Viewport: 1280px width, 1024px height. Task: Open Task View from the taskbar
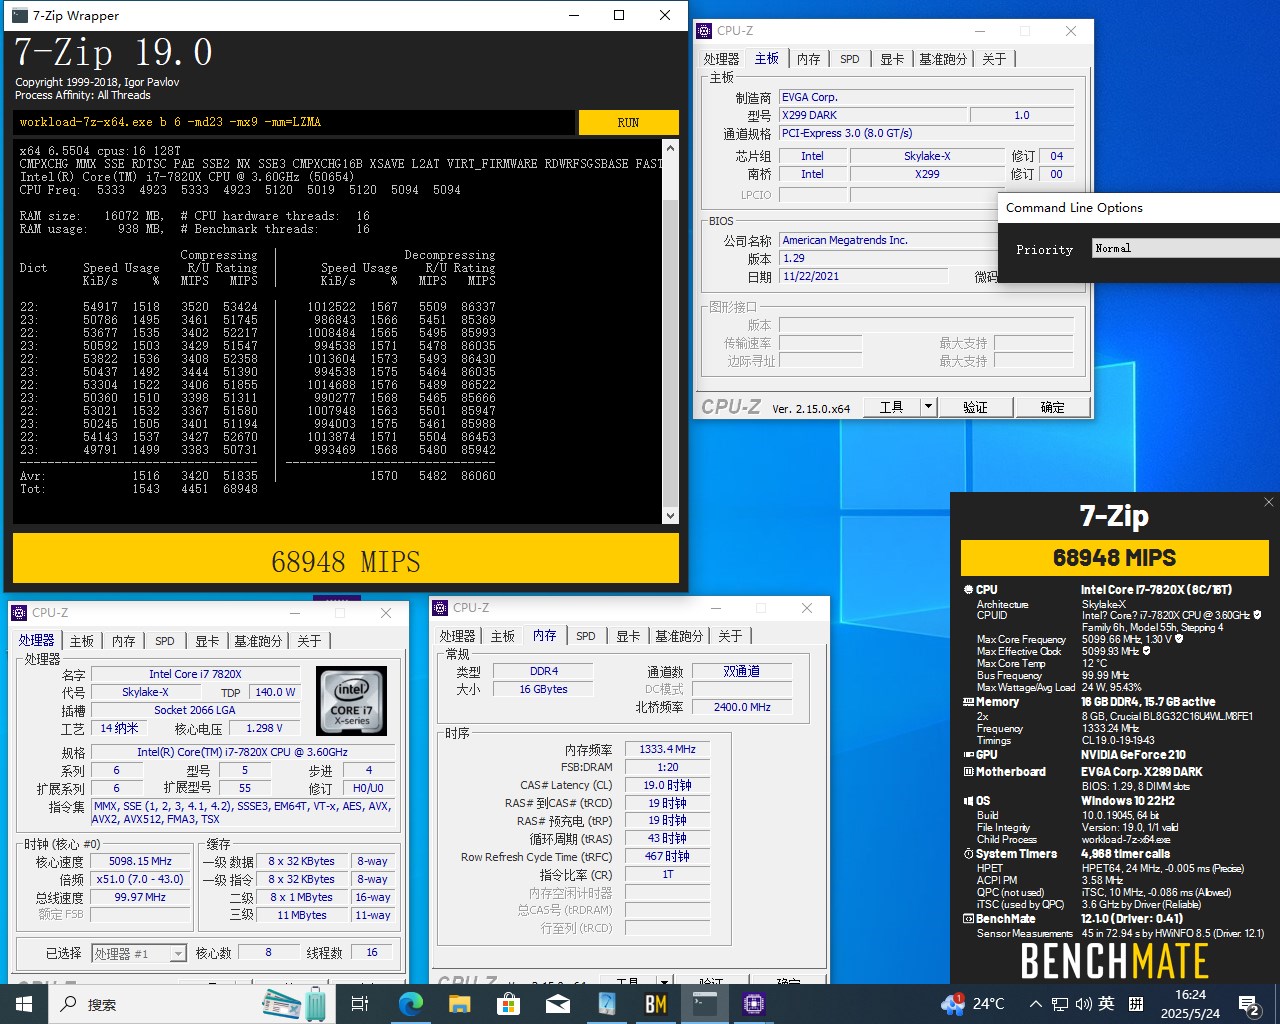tap(360, 1004)
